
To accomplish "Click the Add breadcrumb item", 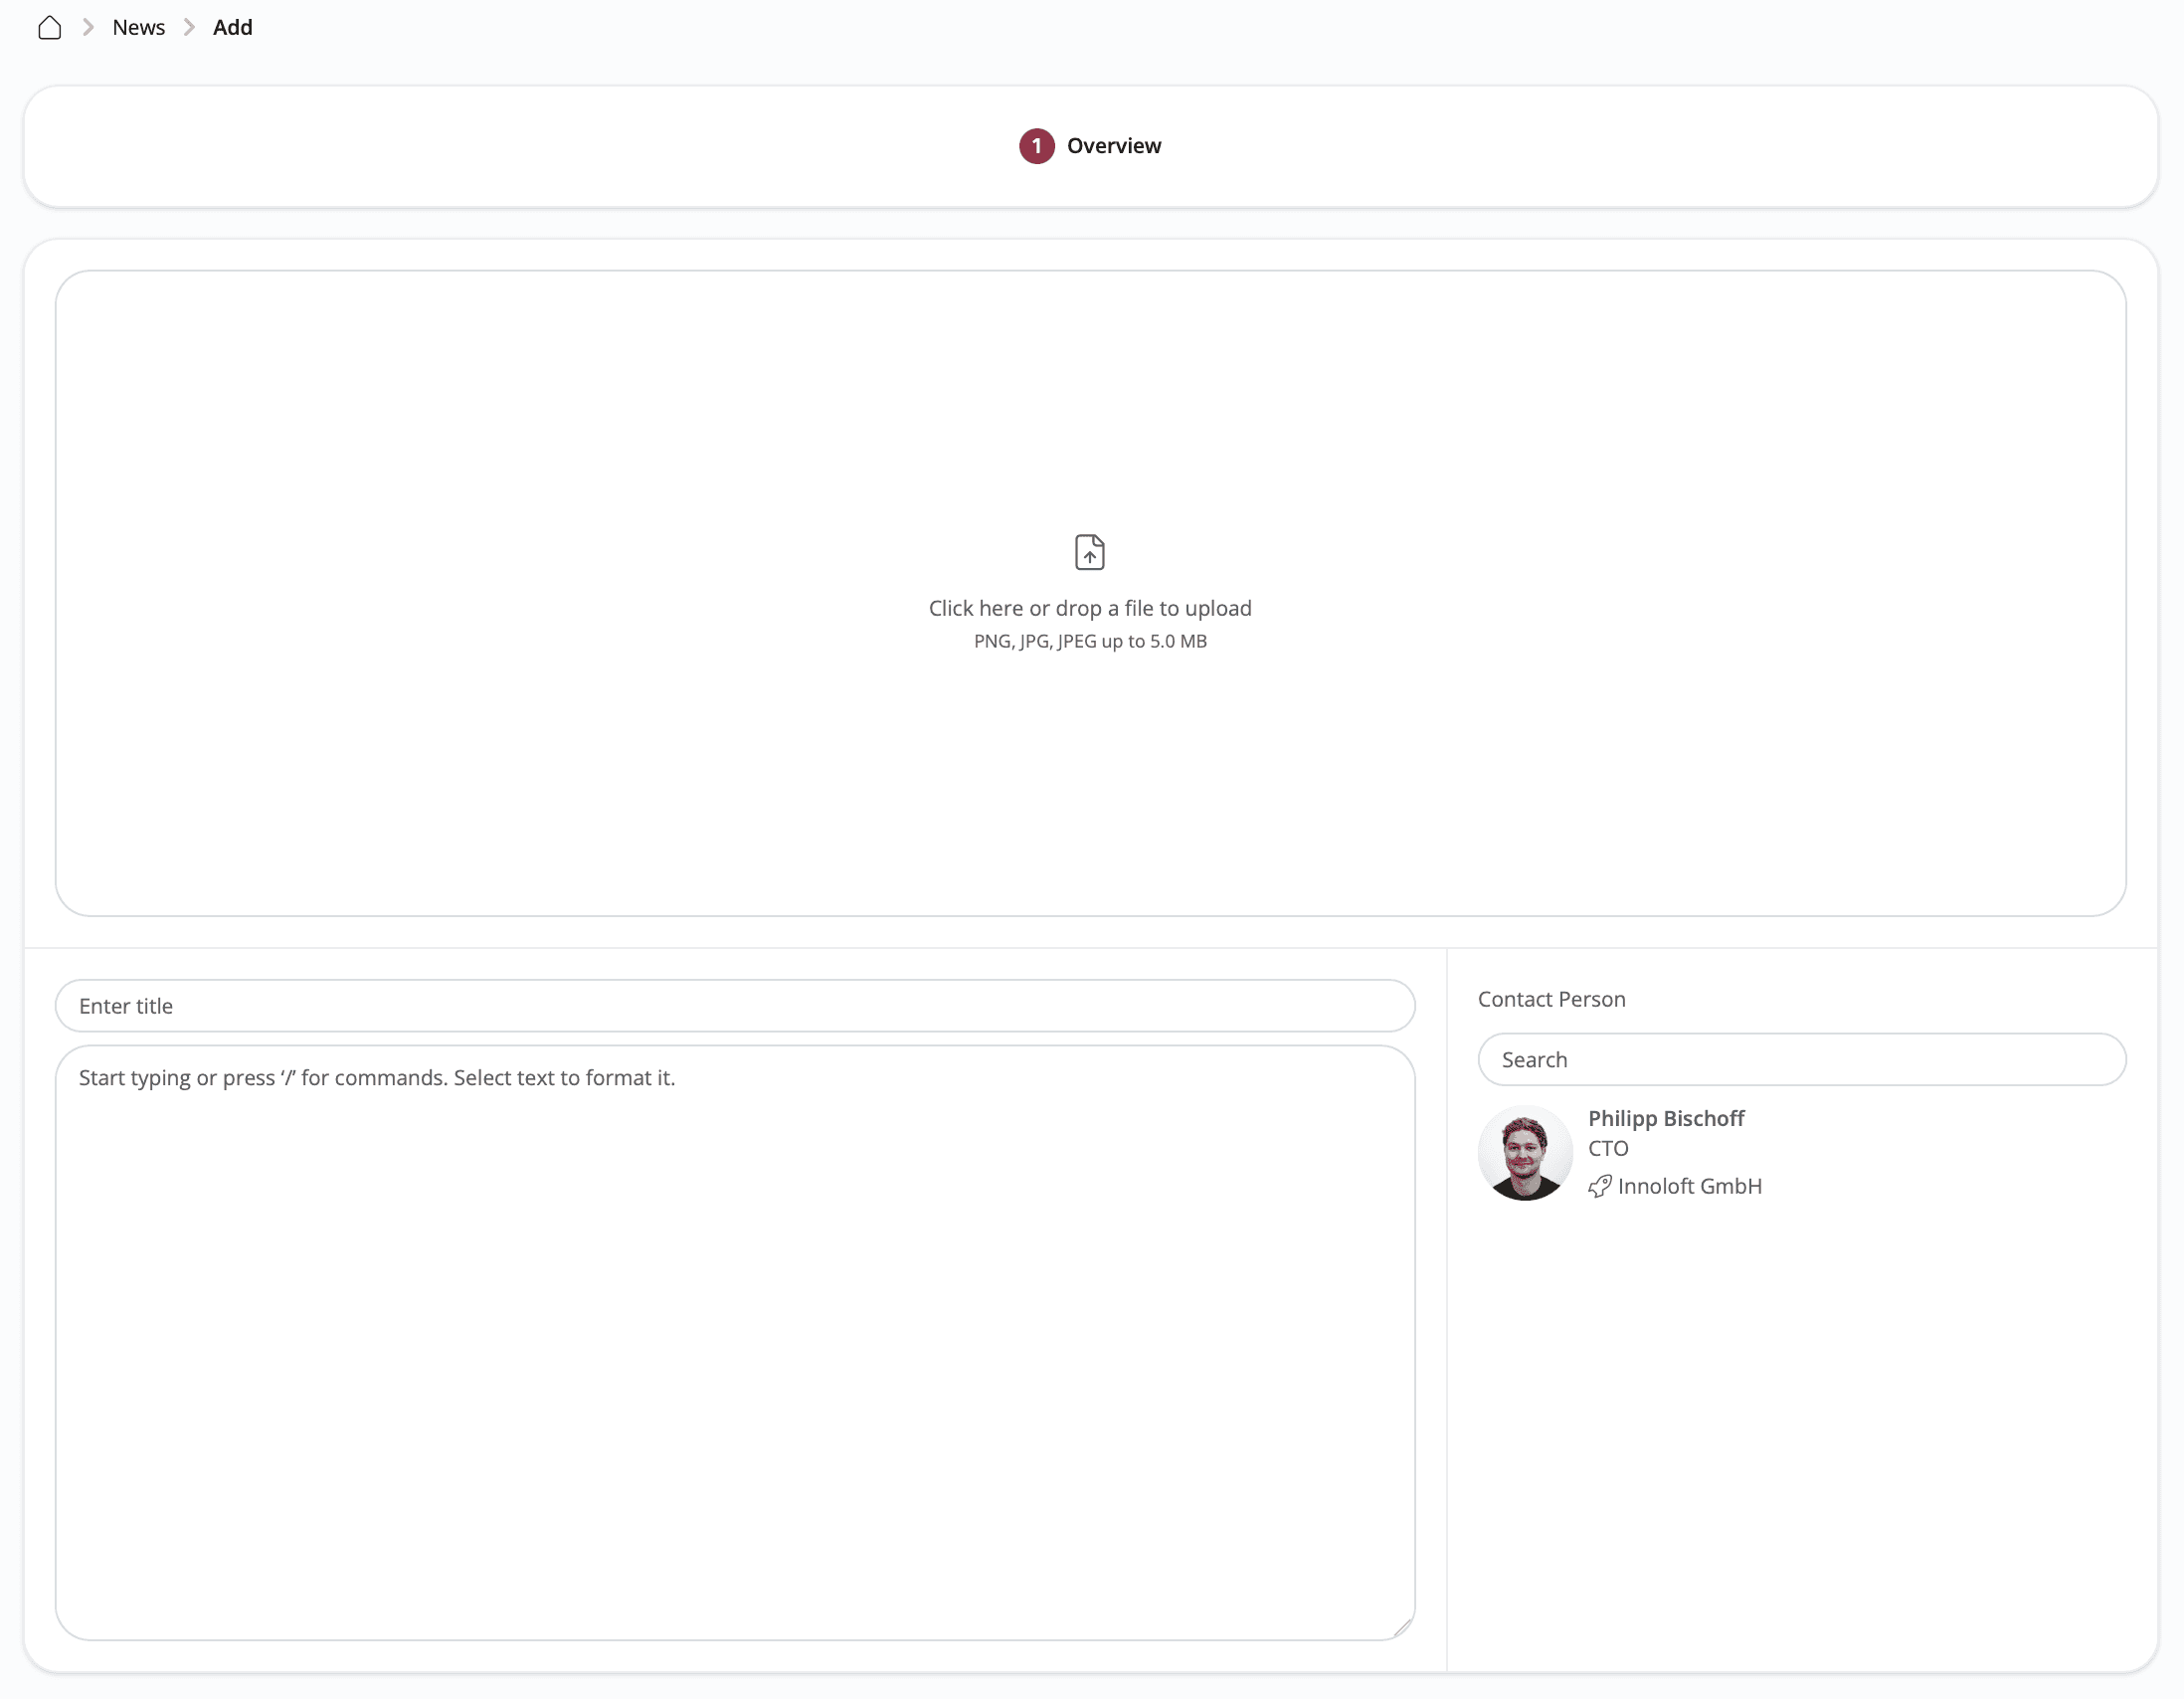I will tap(232, 28).
